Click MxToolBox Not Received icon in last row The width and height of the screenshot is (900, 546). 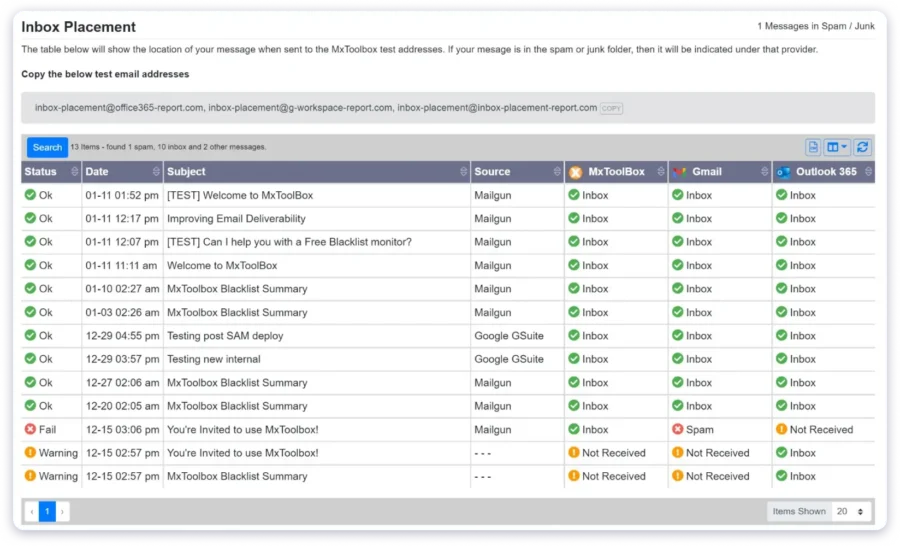pyautogui.click(x=574, y=476)
